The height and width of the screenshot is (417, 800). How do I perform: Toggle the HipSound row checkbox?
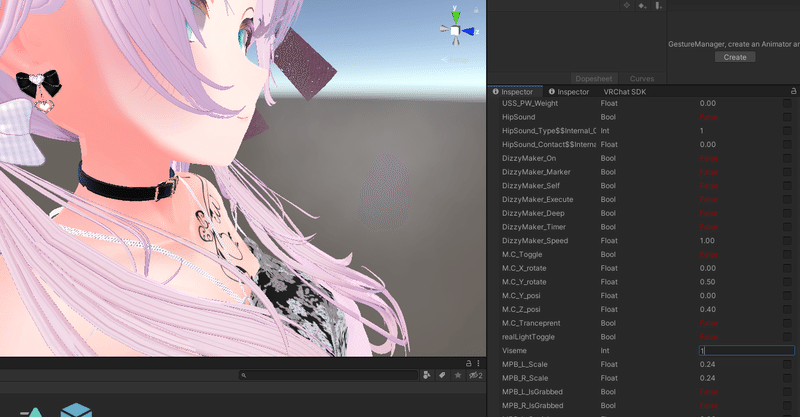[x=787, y=117]
